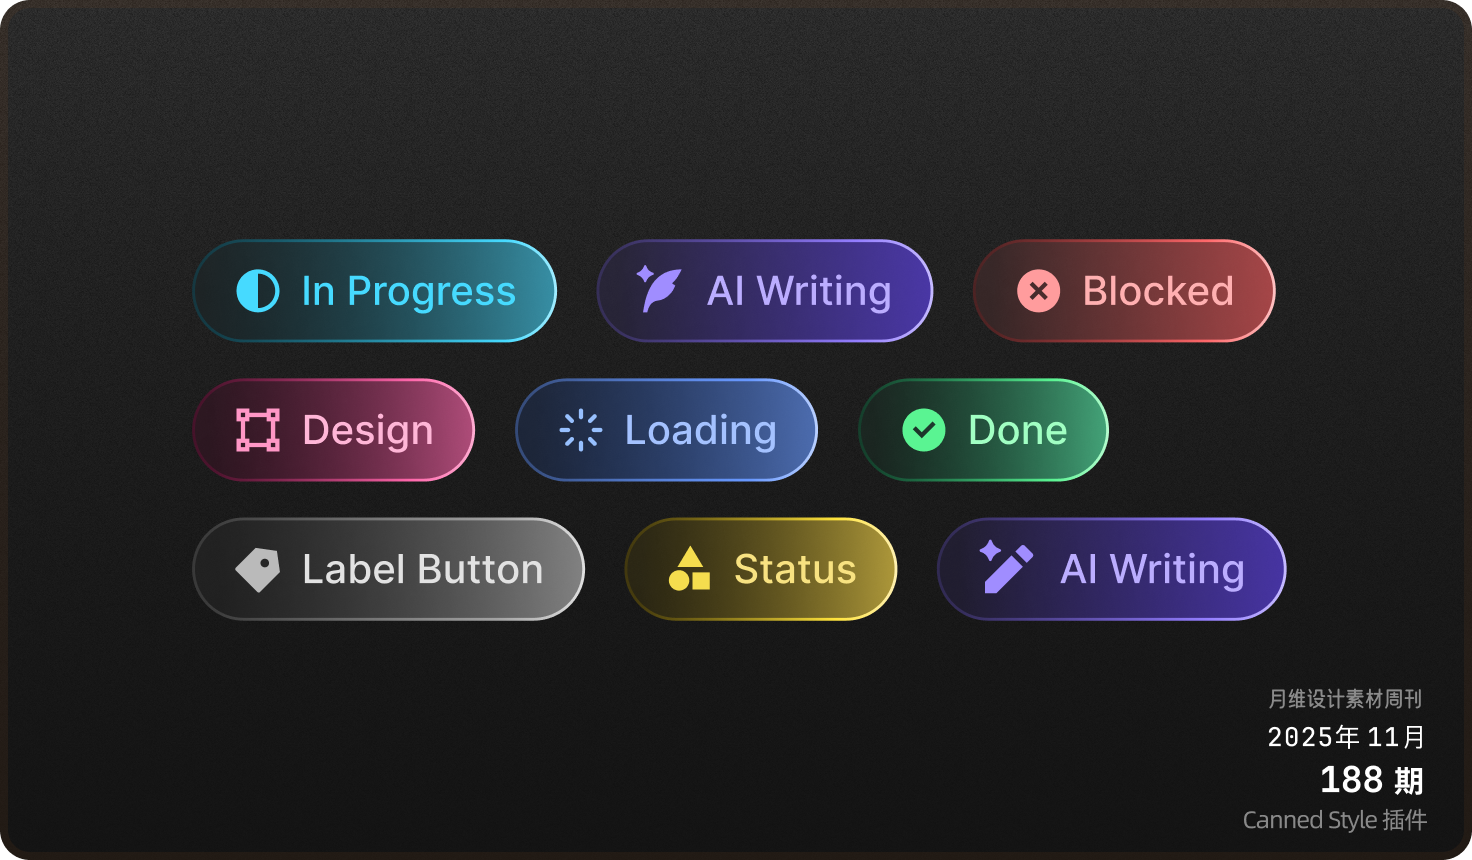Image resolution: width=1472 pixels, height=860 pixels.
Task: Click the yellow shapes Status icon
Action: click(689, 569)
